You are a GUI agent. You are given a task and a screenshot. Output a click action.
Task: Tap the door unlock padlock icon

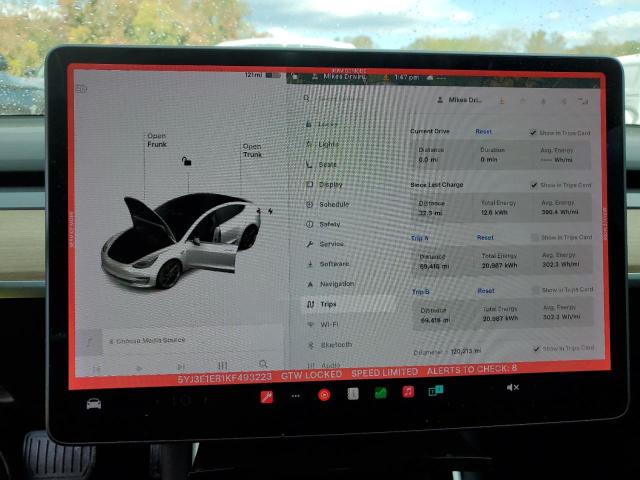[x=185, y=161]
